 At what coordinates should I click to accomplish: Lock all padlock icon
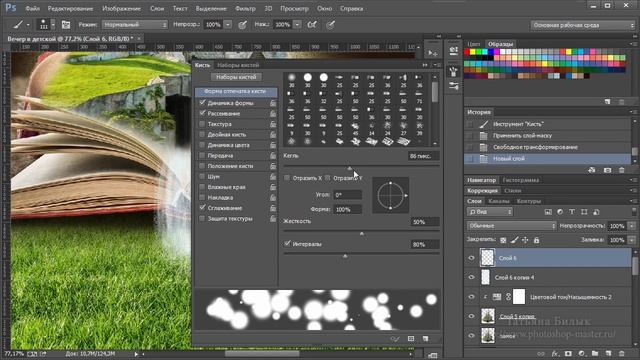point(536,240)
